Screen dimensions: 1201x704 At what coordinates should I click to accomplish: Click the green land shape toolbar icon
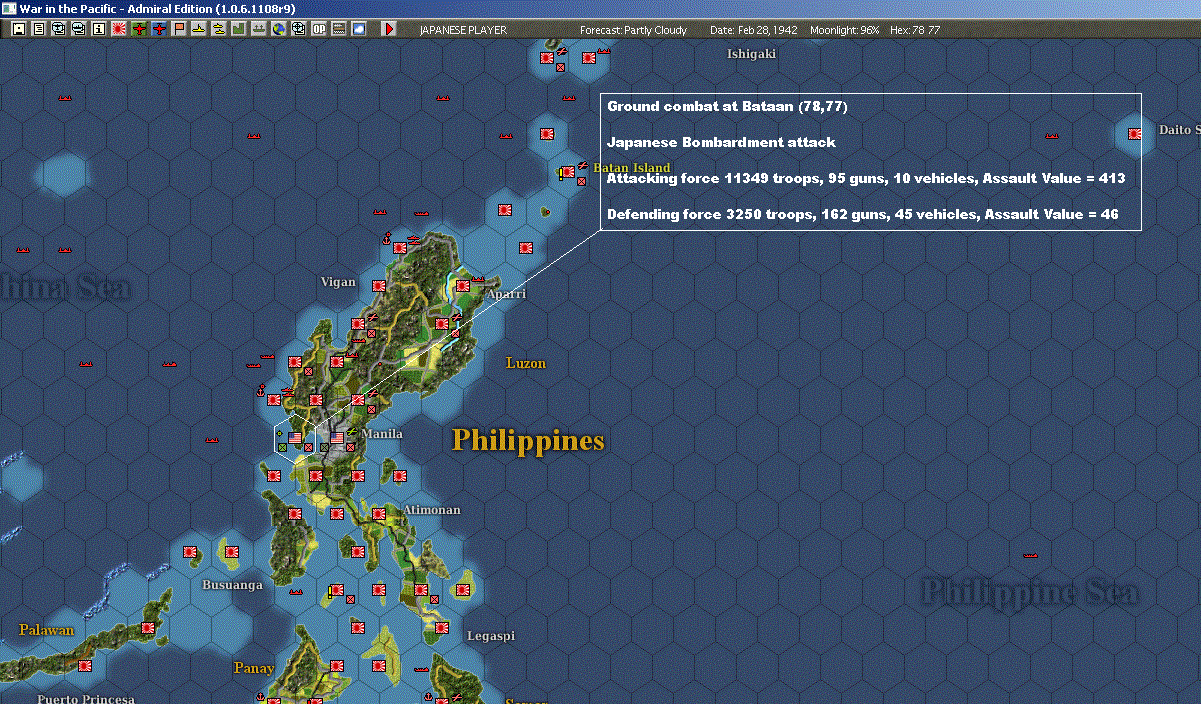[238, 29]
